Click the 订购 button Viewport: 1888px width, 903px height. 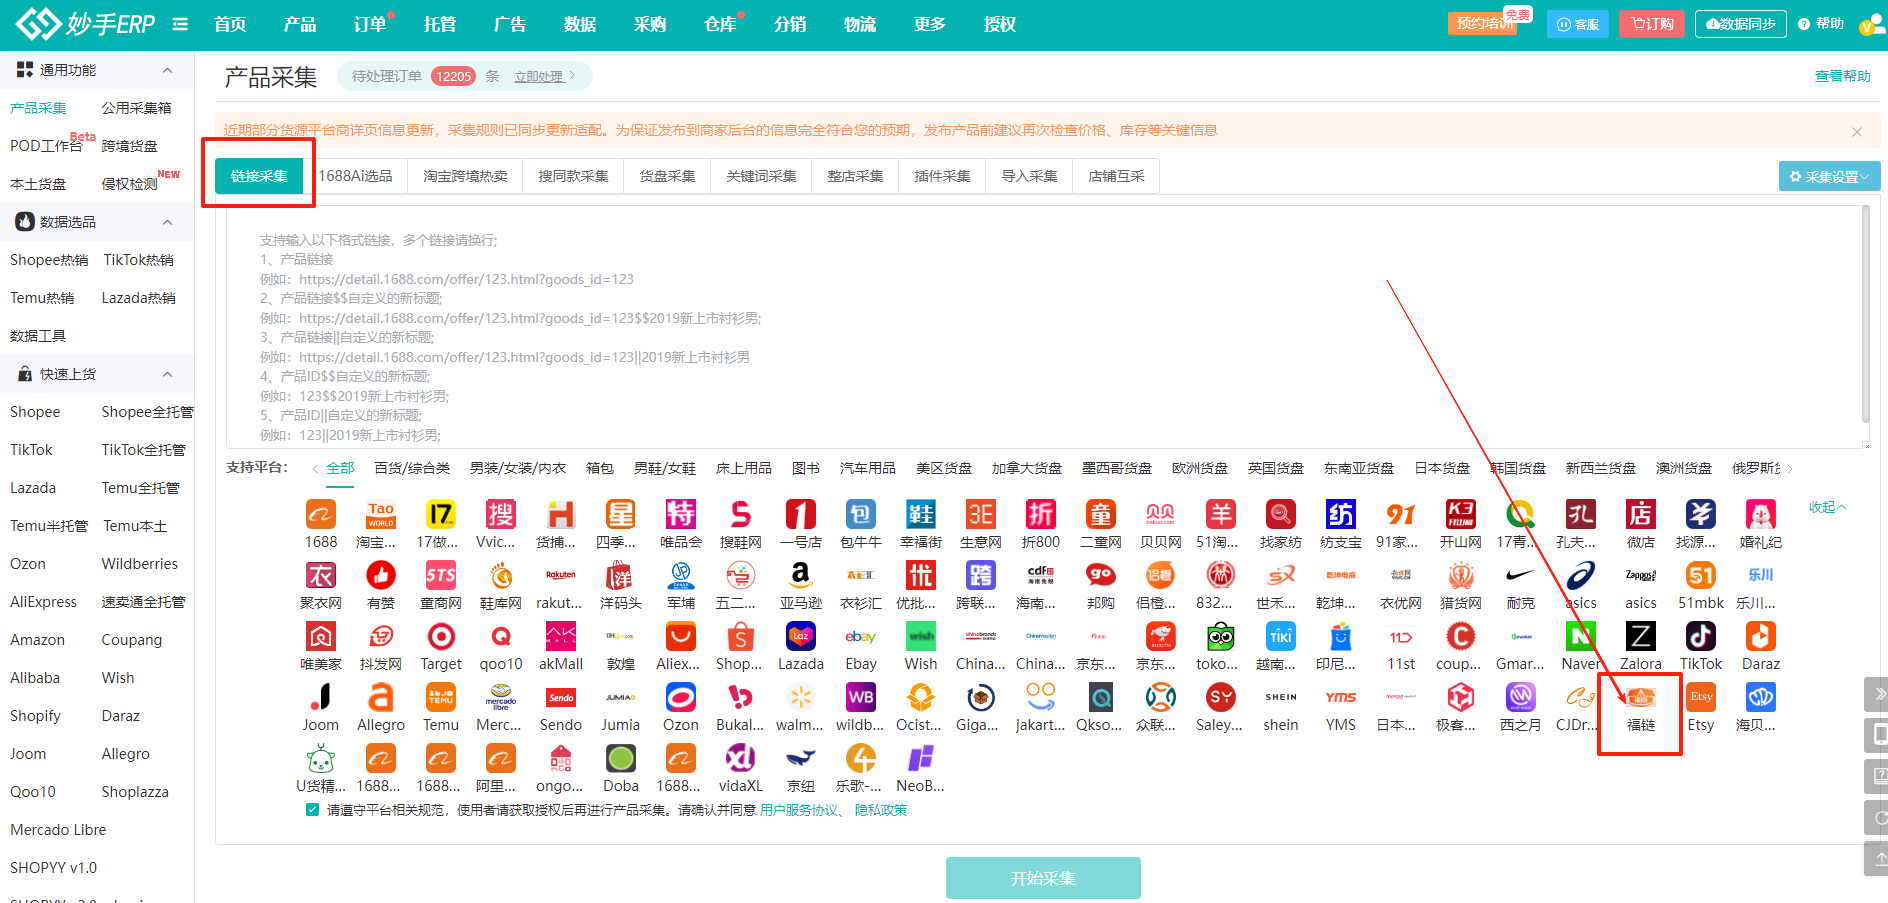click(1652, 24)
